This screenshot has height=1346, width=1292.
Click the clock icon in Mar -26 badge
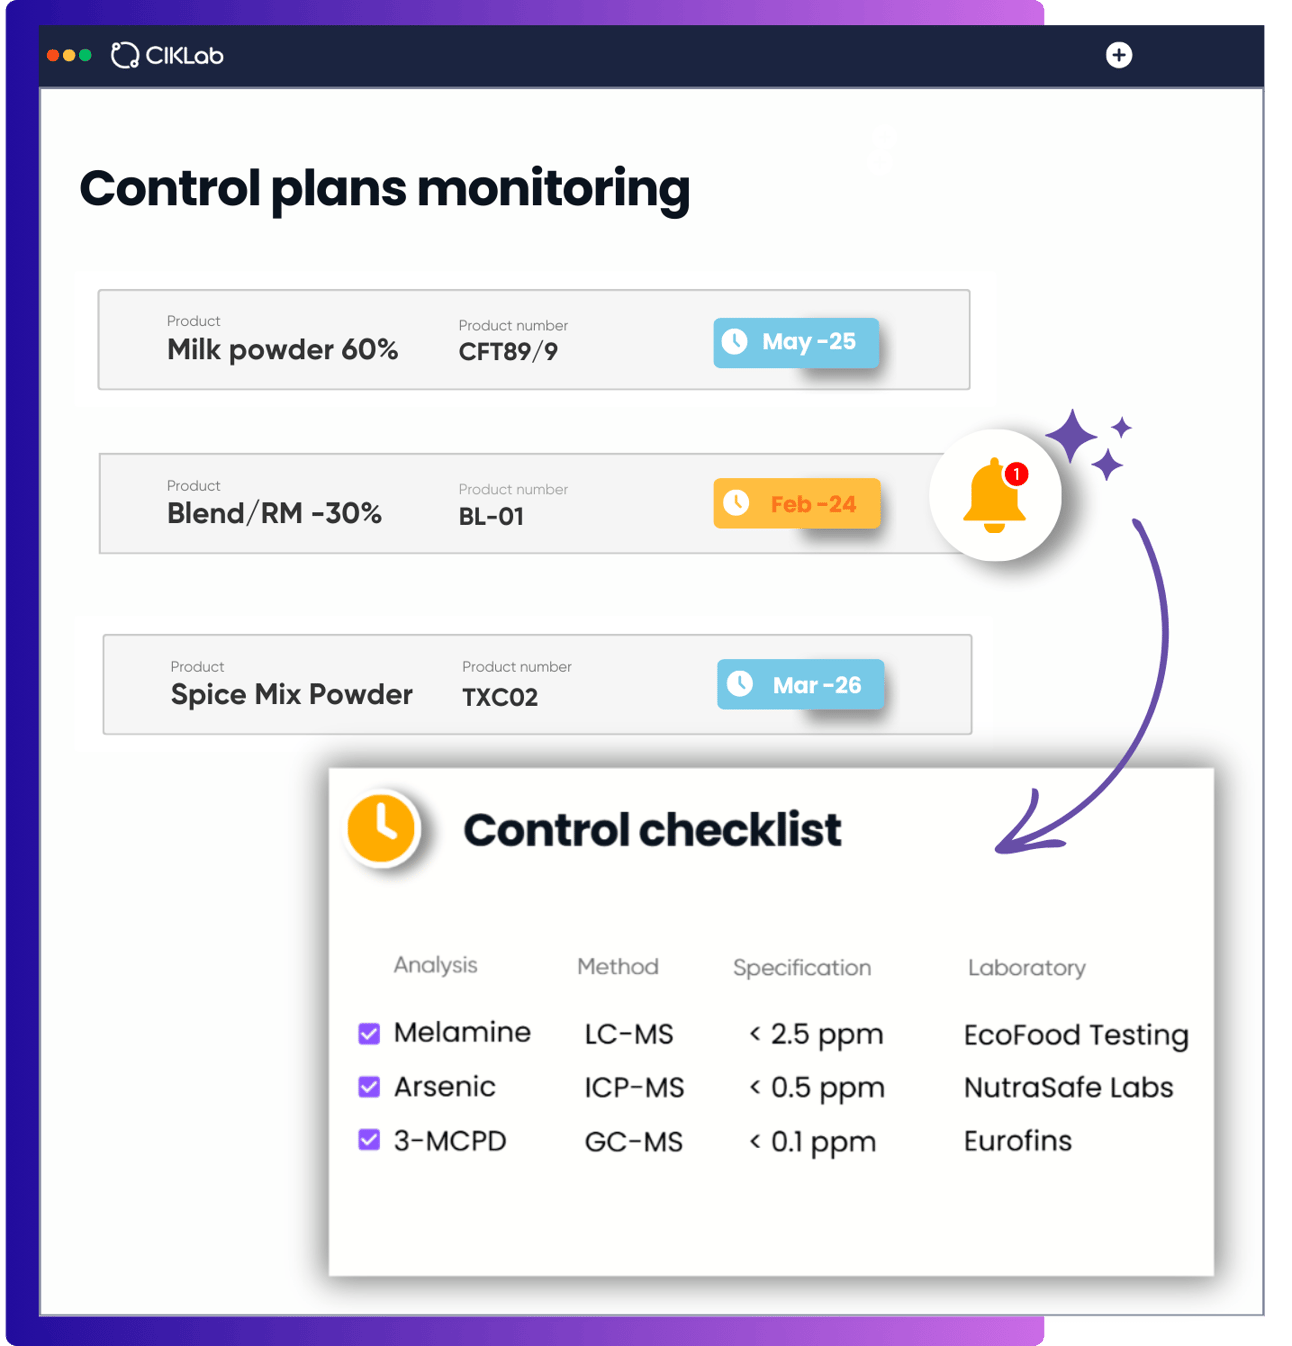740,684
